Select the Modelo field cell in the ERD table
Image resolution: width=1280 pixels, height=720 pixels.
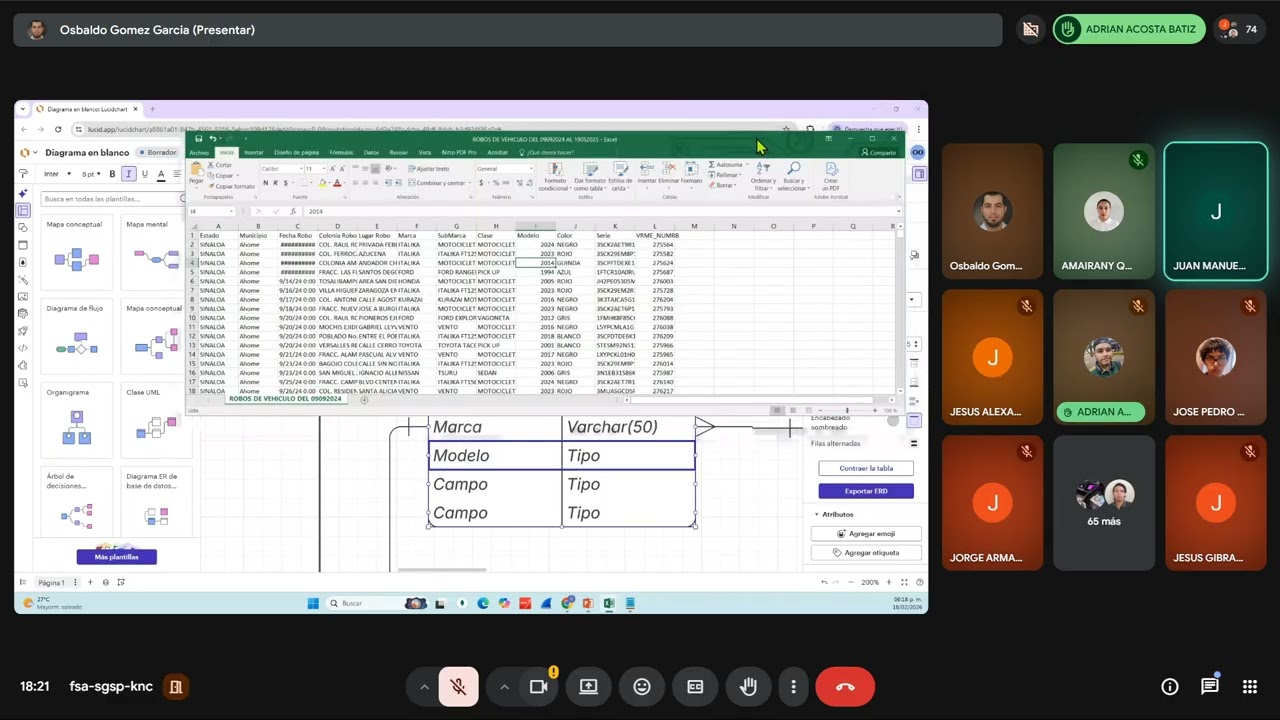[495, 456]
